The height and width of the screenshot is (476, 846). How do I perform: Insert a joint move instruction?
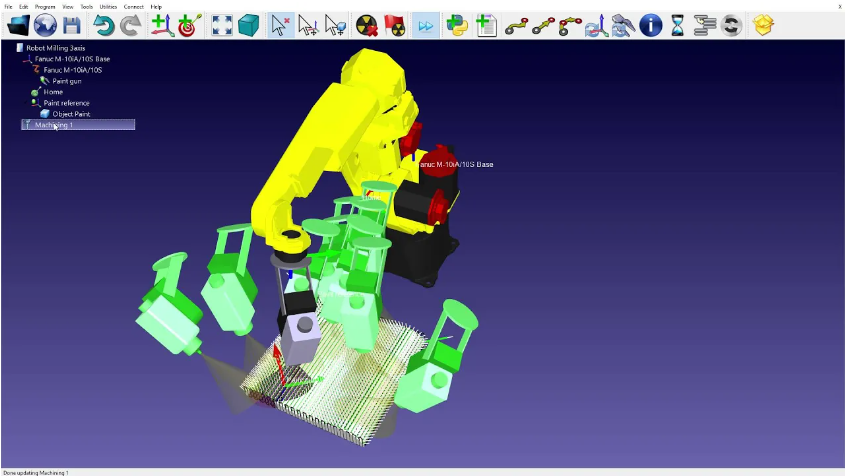pos(516,25)
